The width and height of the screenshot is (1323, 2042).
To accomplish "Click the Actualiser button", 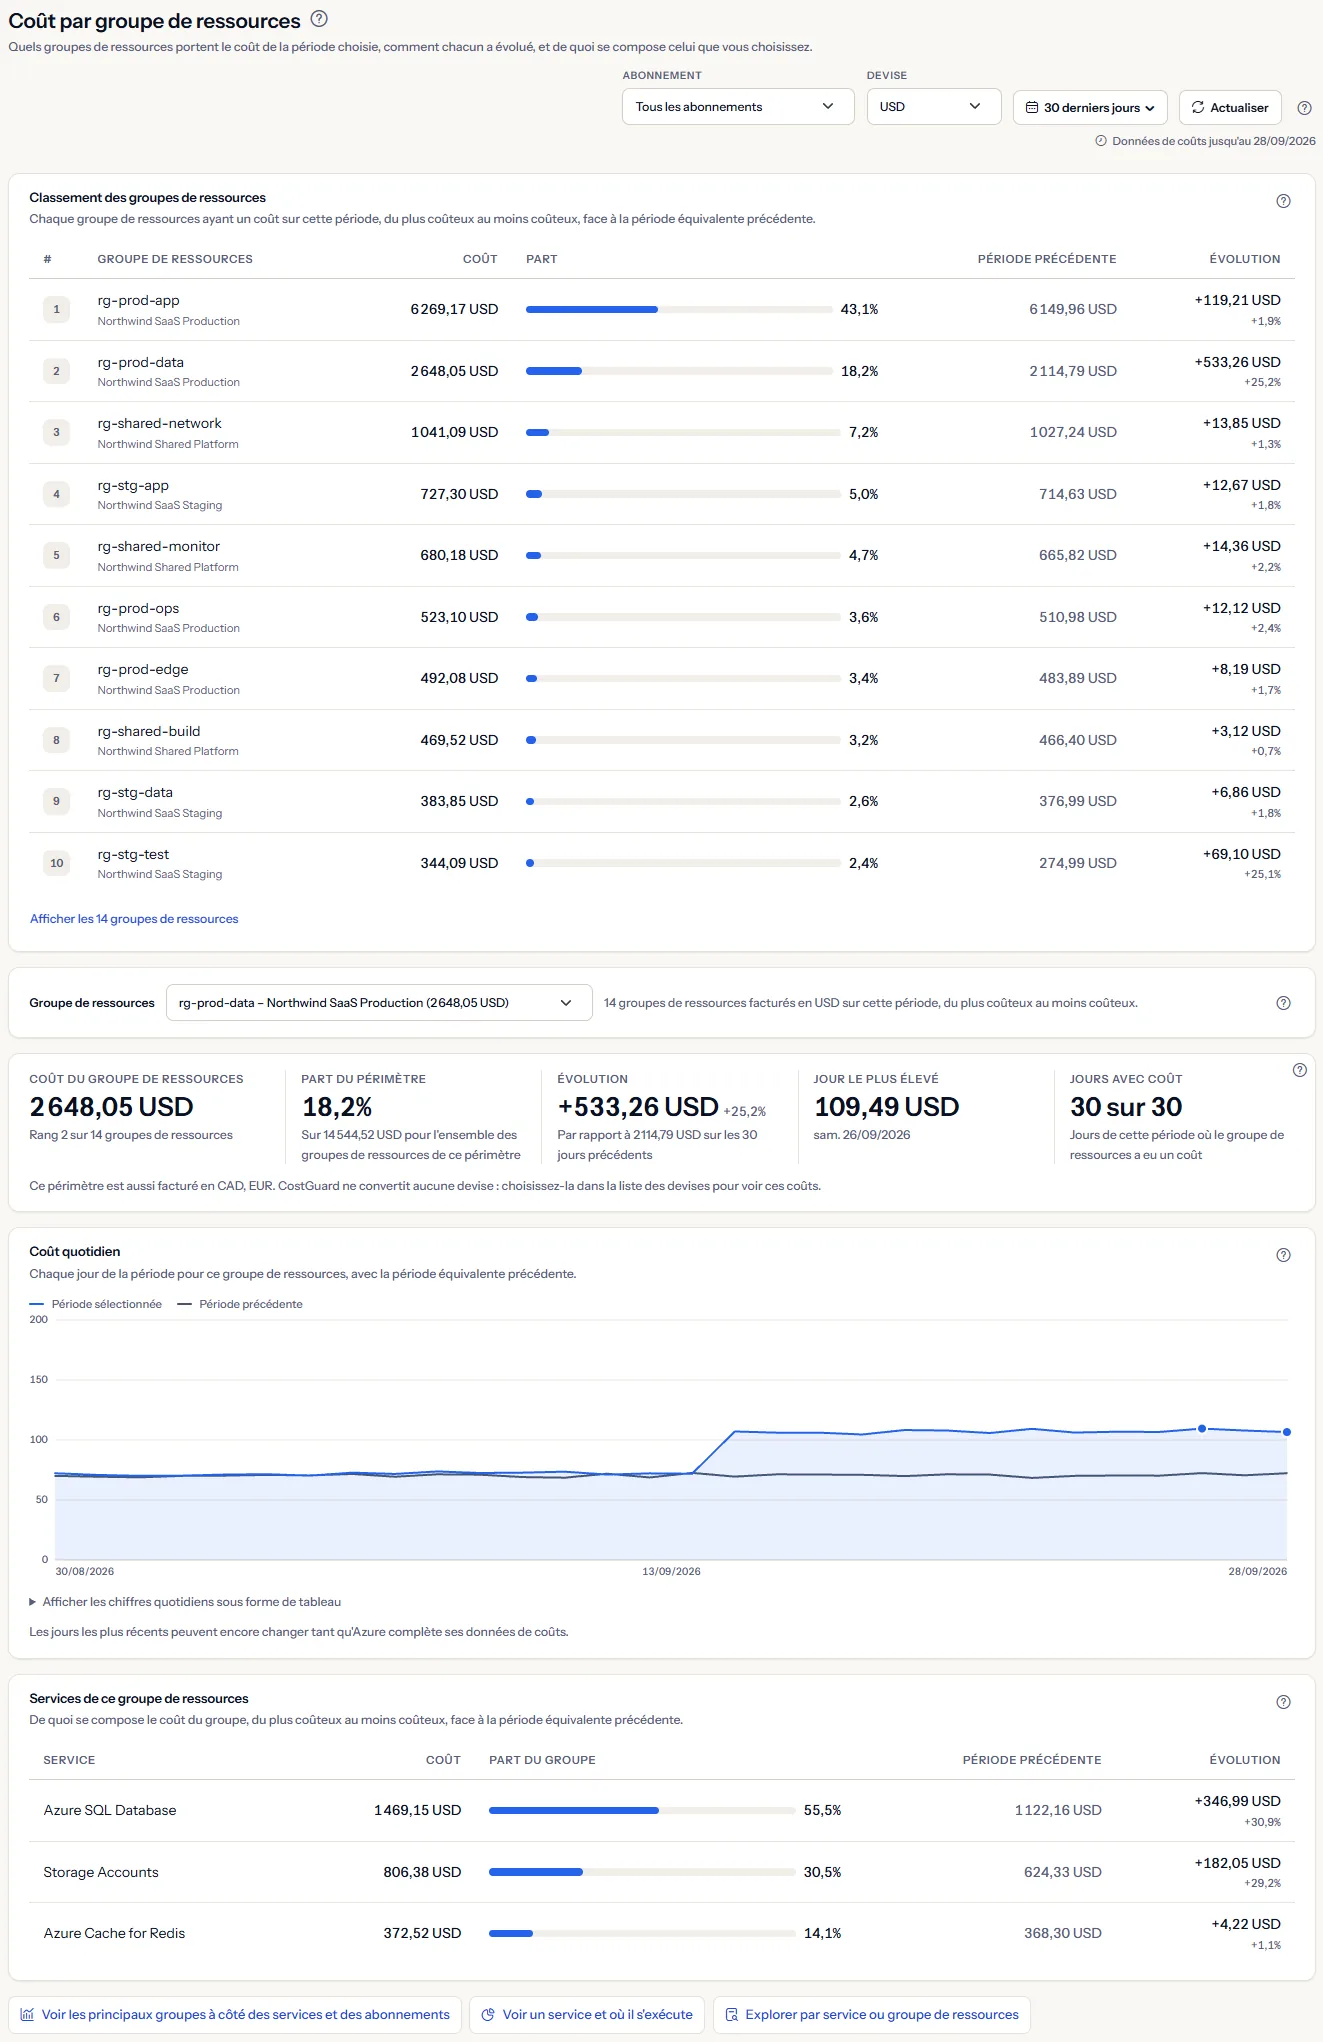I will coord(1230,107).
